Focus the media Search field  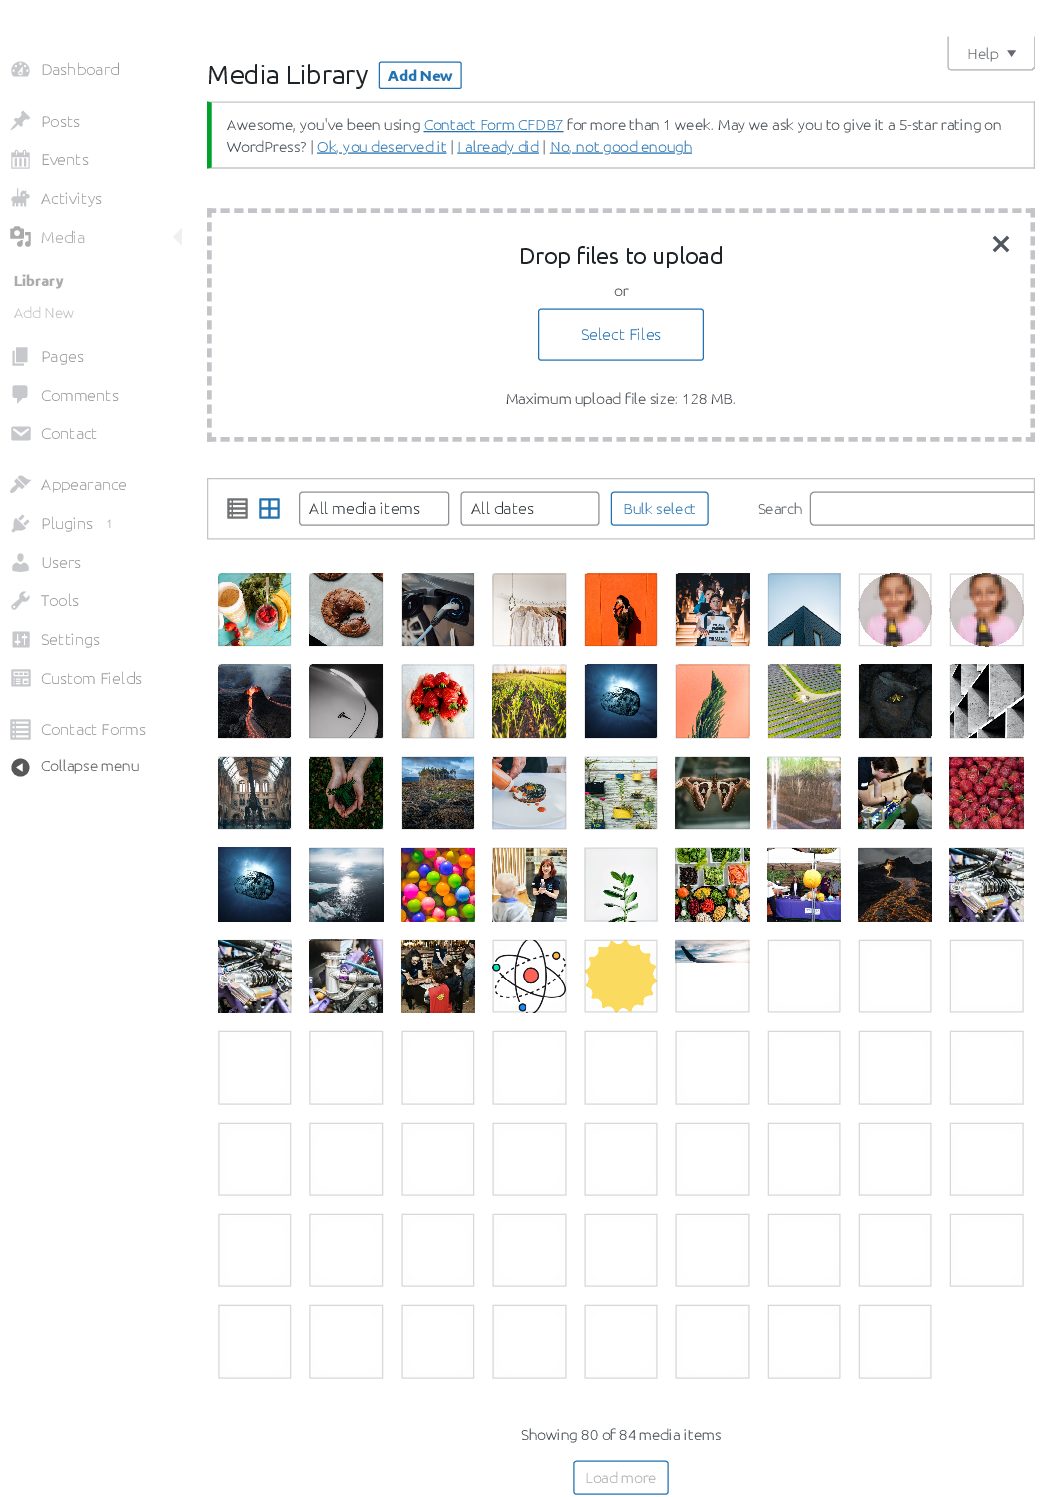pos(922,508)
